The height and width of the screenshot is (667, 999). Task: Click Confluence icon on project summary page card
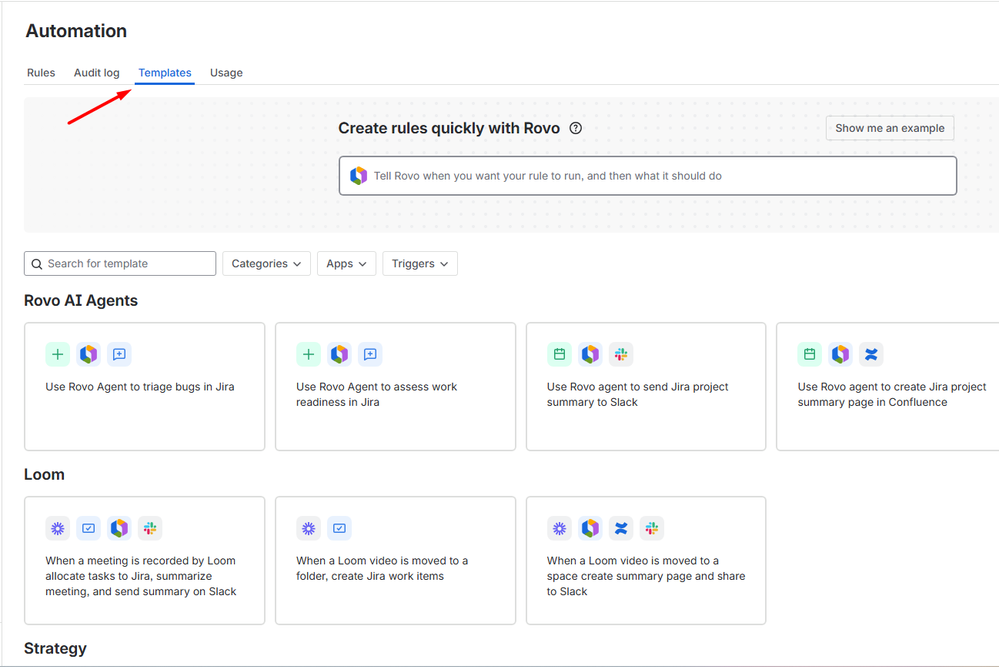pos(872,354)
